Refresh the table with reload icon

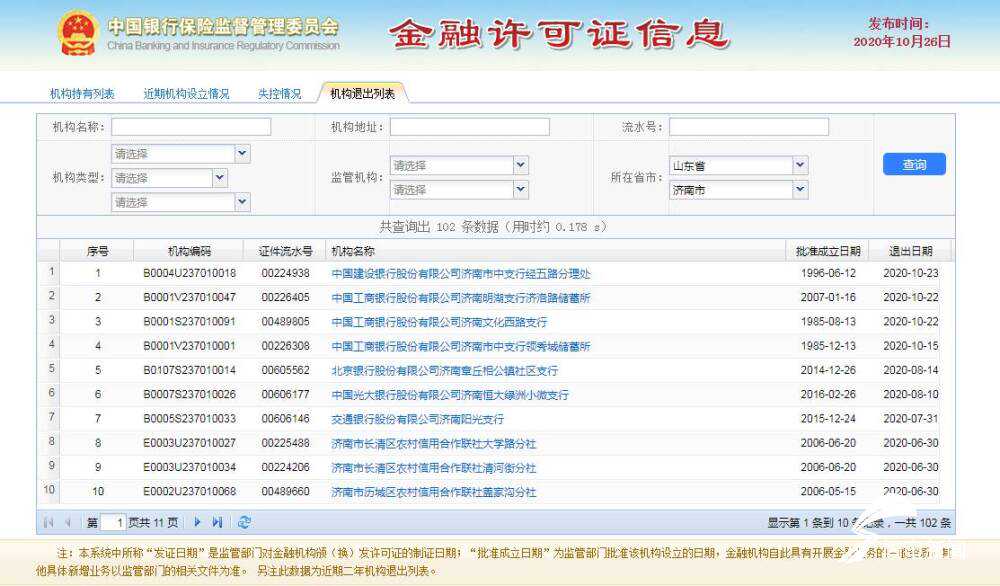[x=244, y=522]
